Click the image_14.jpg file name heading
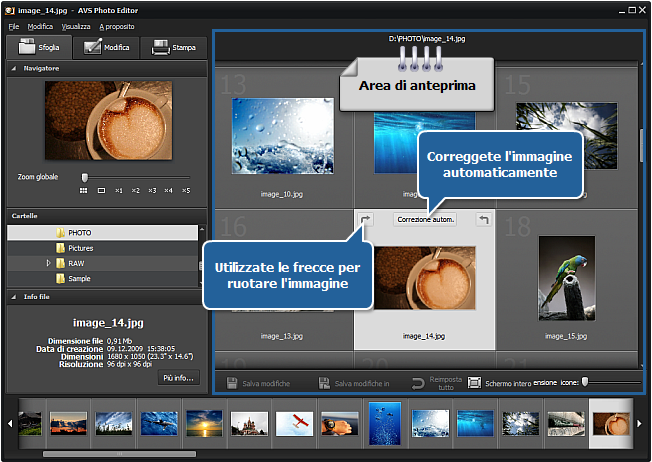Screen dimensions: 652x462 click(108, 323)
